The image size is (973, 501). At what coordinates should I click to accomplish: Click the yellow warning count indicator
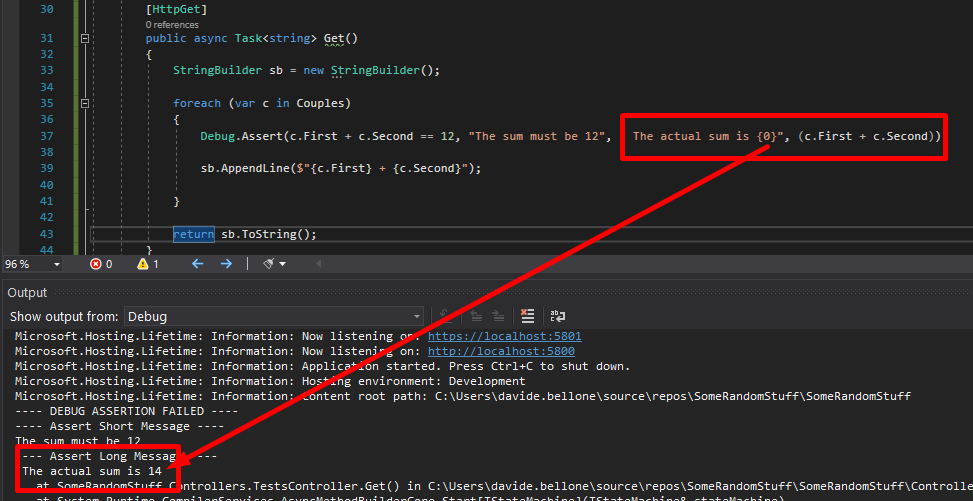click(147, 264)
